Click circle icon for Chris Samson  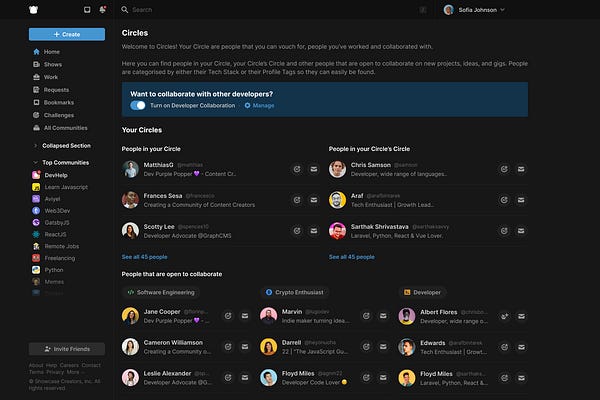coord(504,169)
